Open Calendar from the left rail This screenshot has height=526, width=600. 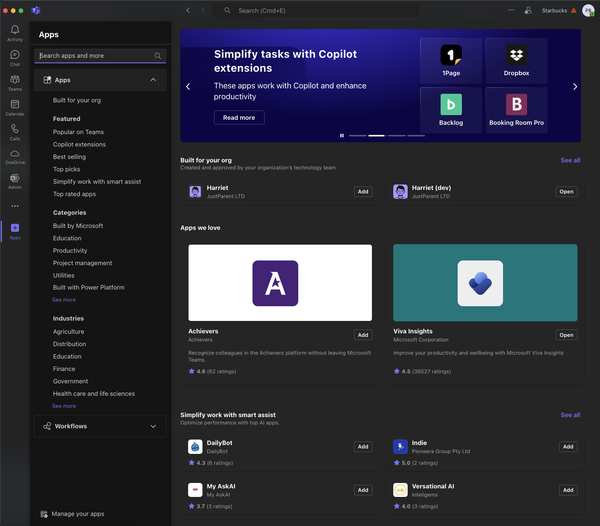[x=14, y=106]
